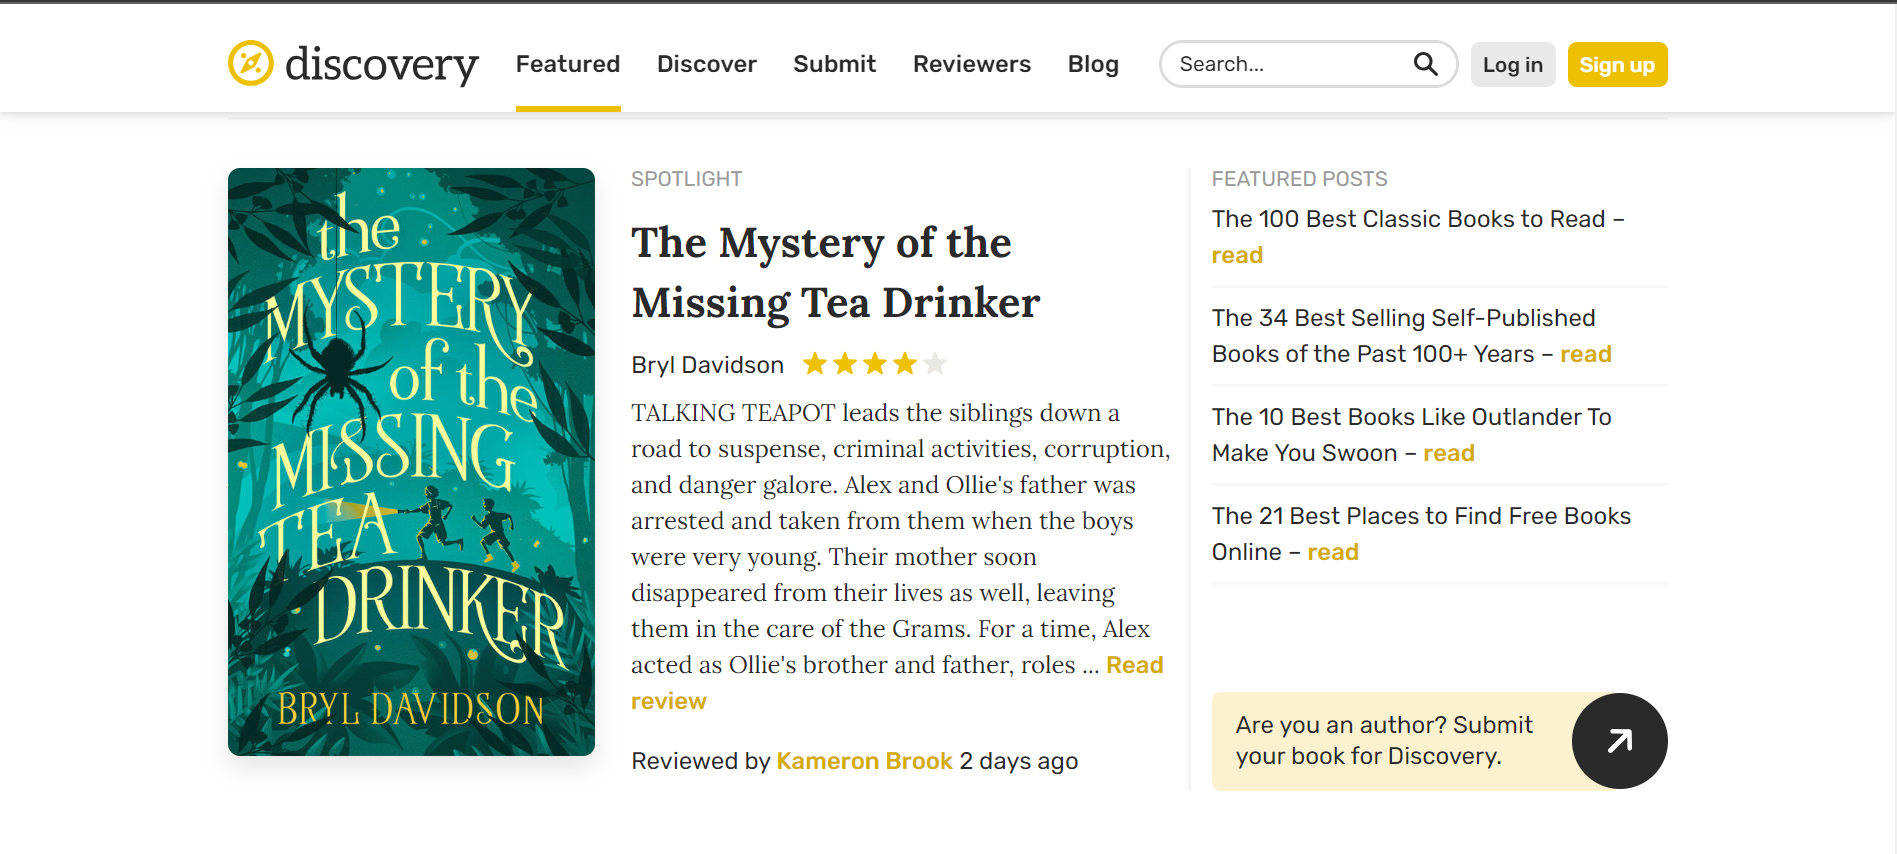Screen dimensions: 1897x854
Task: Visit reviewer Kameron Brook's profile
Action: pos(864,761)
